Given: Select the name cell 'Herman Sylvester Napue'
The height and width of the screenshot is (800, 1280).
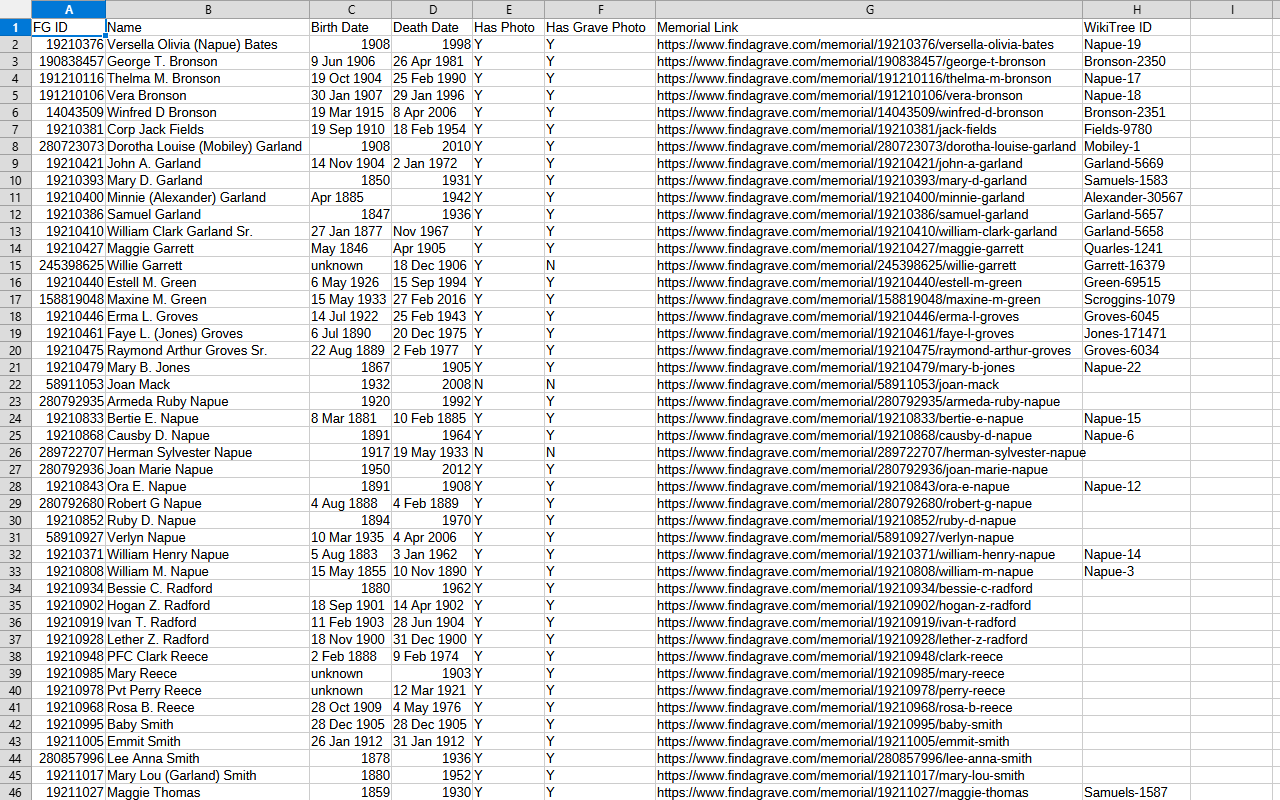Looking at the screenshot, I should tap(207, 452).
